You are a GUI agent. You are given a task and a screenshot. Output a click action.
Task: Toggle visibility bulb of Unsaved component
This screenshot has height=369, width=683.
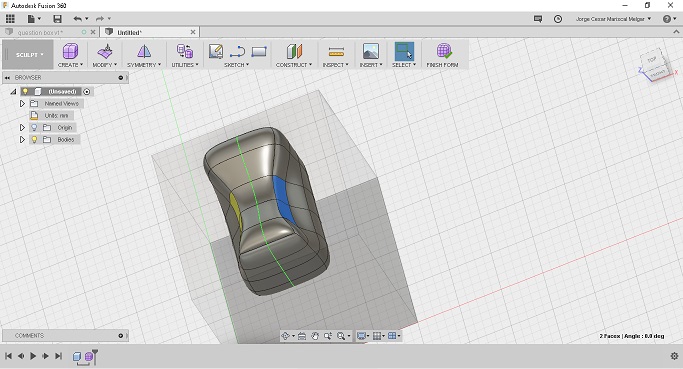[x=25, y=91]
